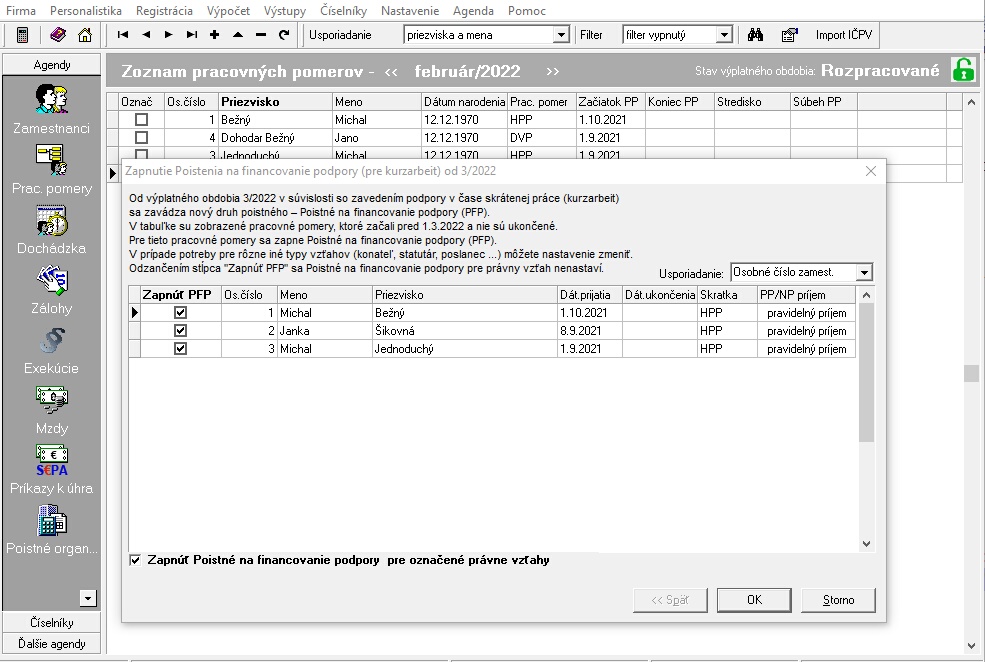Select the Ďalšie agendy sidebar tab
The image size is (985, 662).
click(x=52, y=644)
